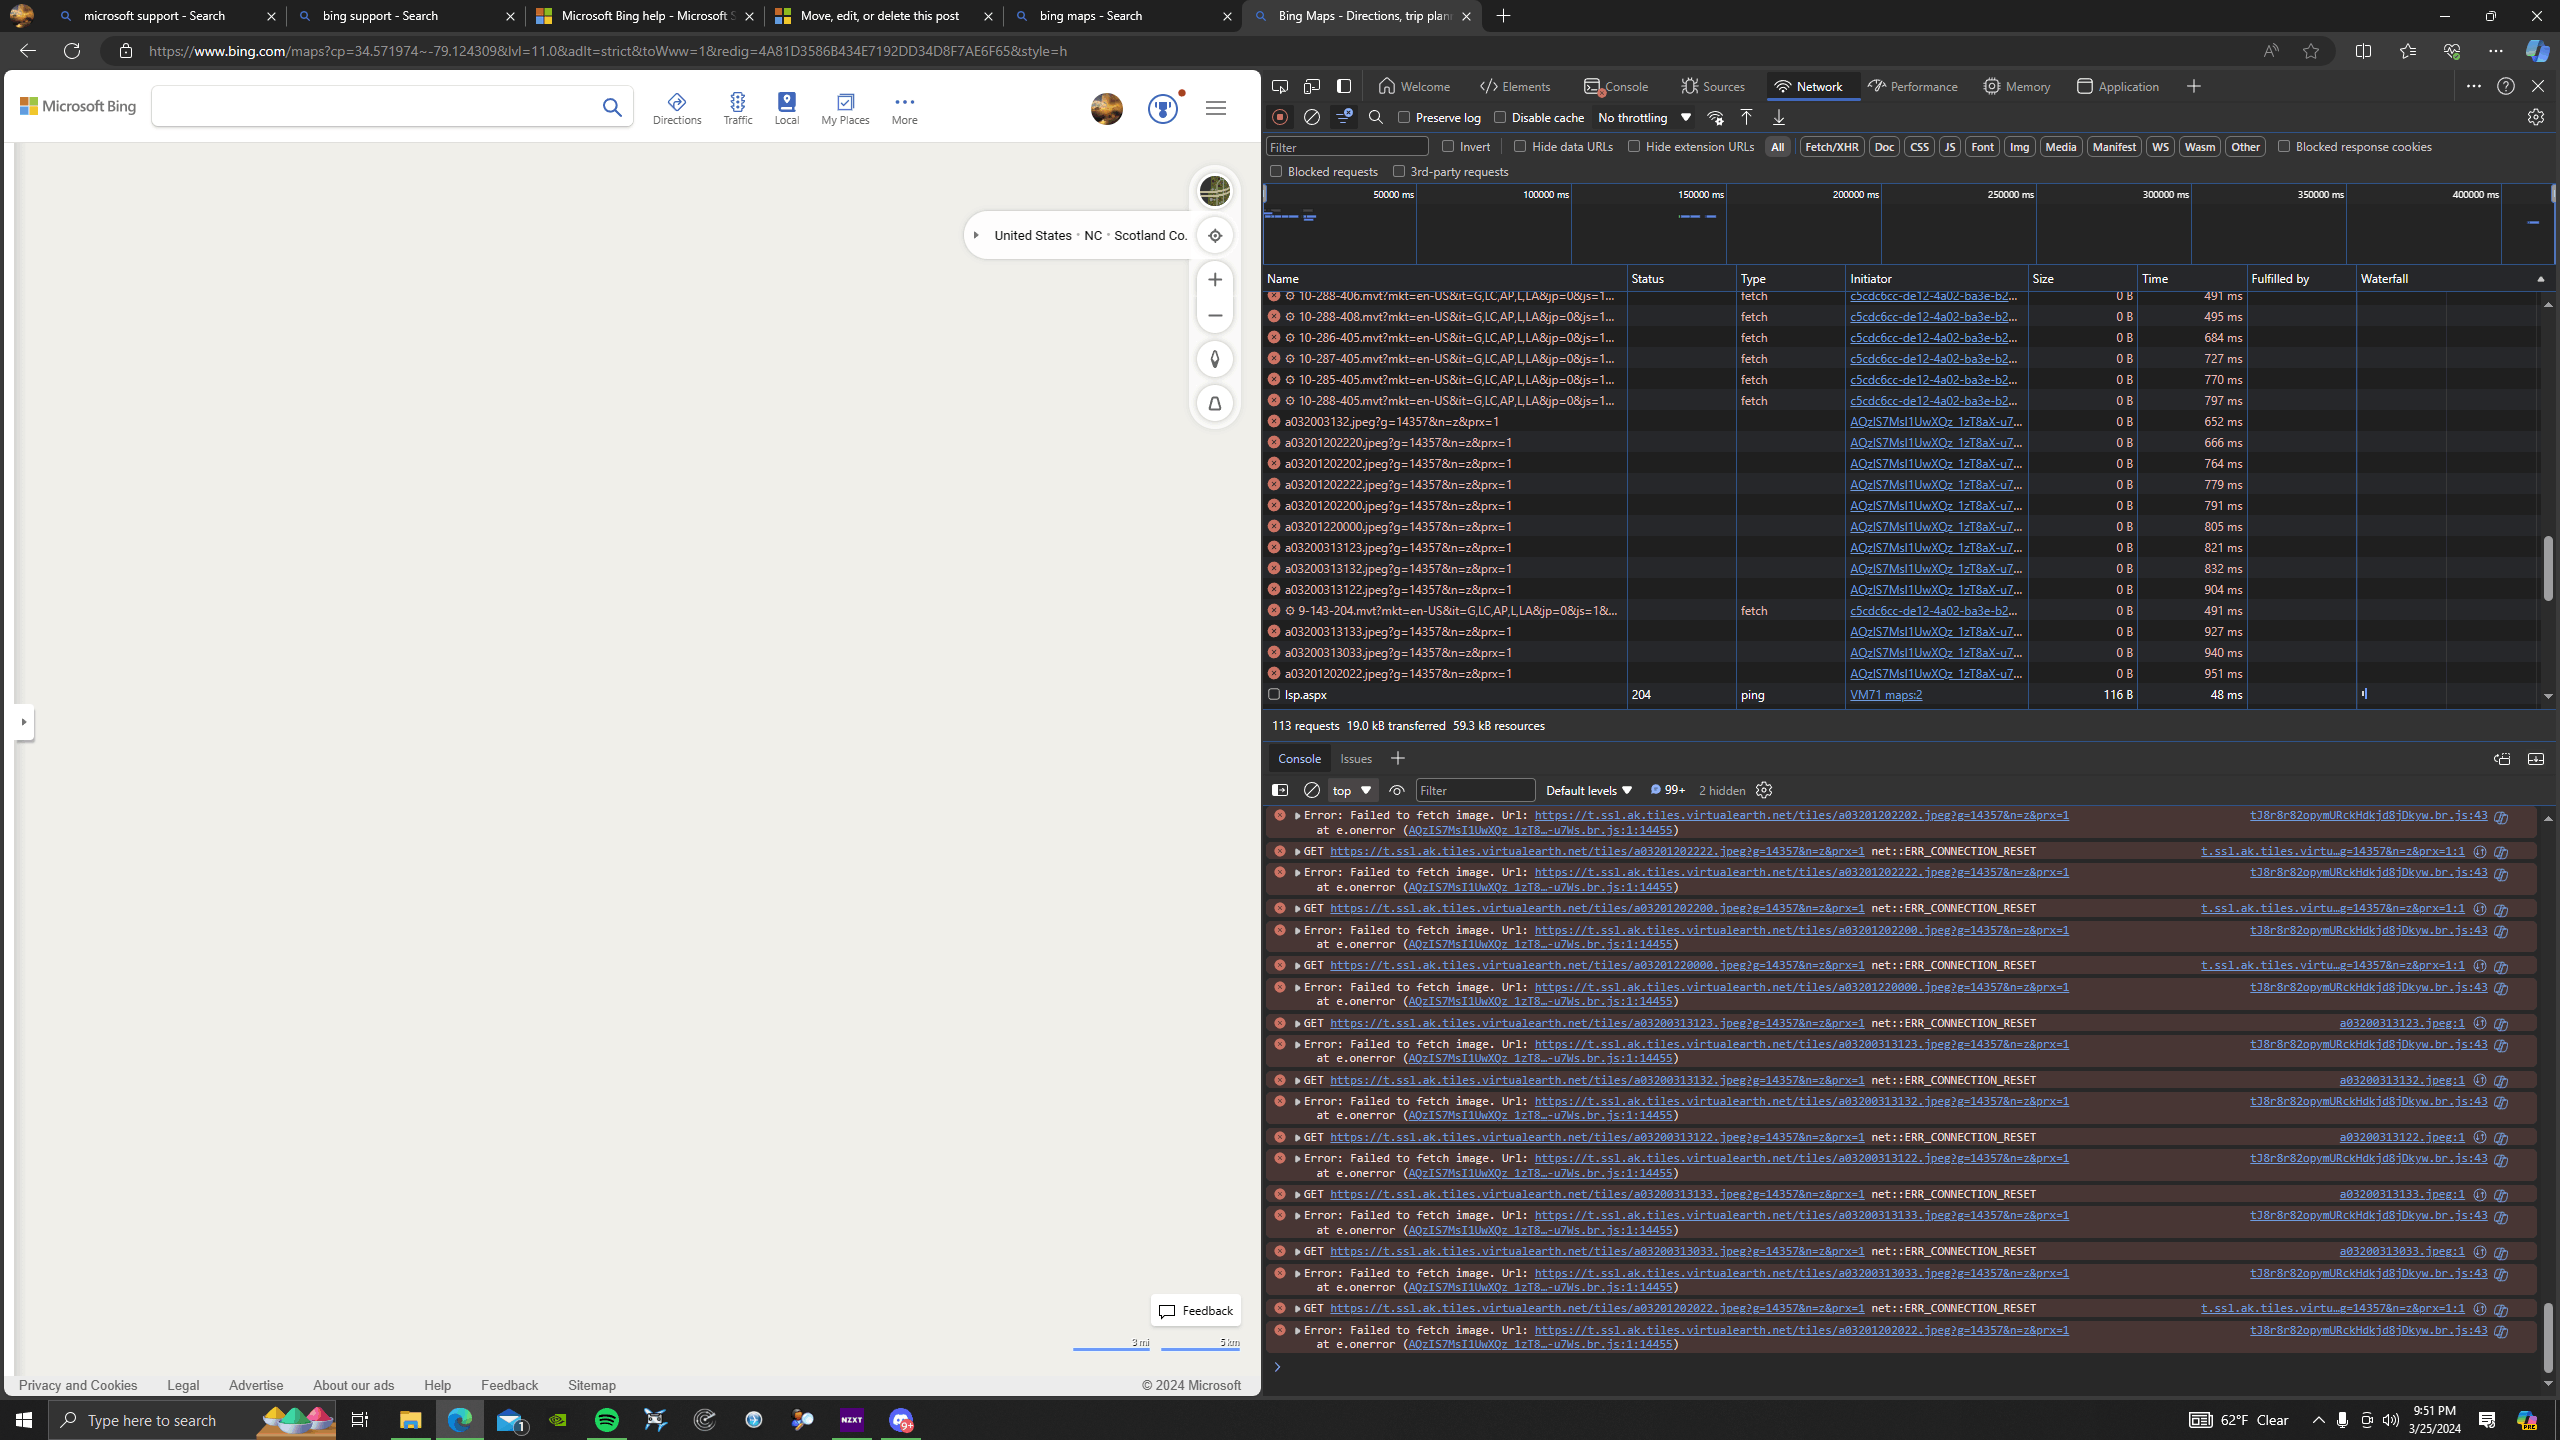This screenshot has height=1440, width=2560.
Task: Check Hide data URLs
Action: (1520, 146)
